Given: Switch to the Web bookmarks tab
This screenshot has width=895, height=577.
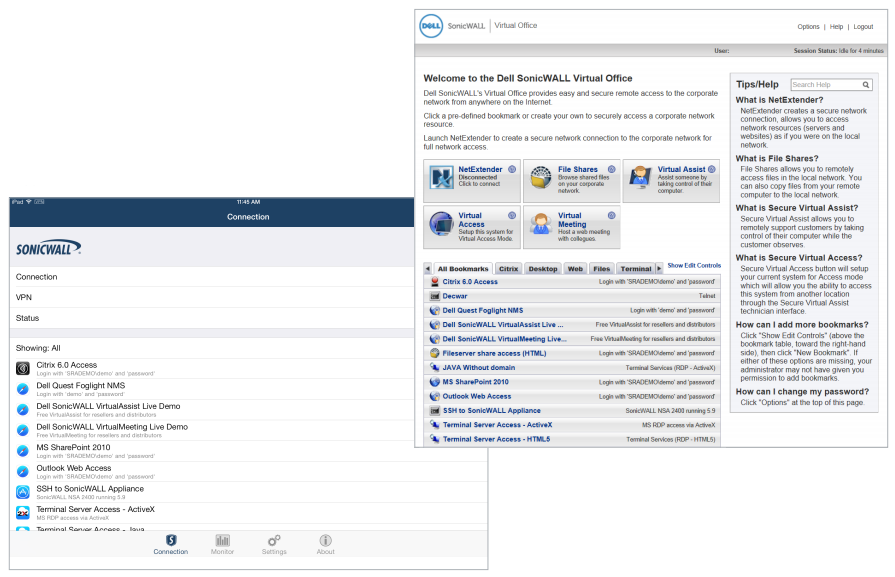Looking at the screenshot, I should pyautogui.click(x=575, y=269).
